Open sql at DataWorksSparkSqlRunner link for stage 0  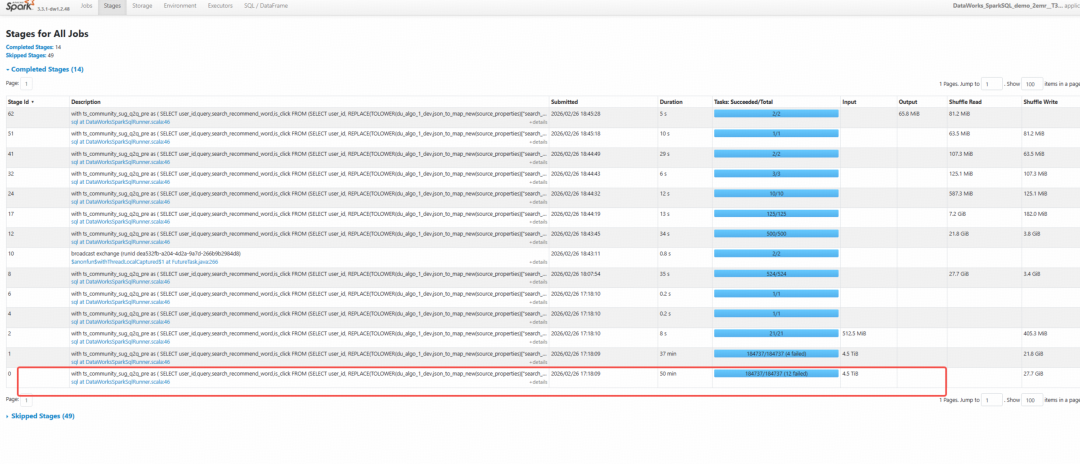(121, 381)
